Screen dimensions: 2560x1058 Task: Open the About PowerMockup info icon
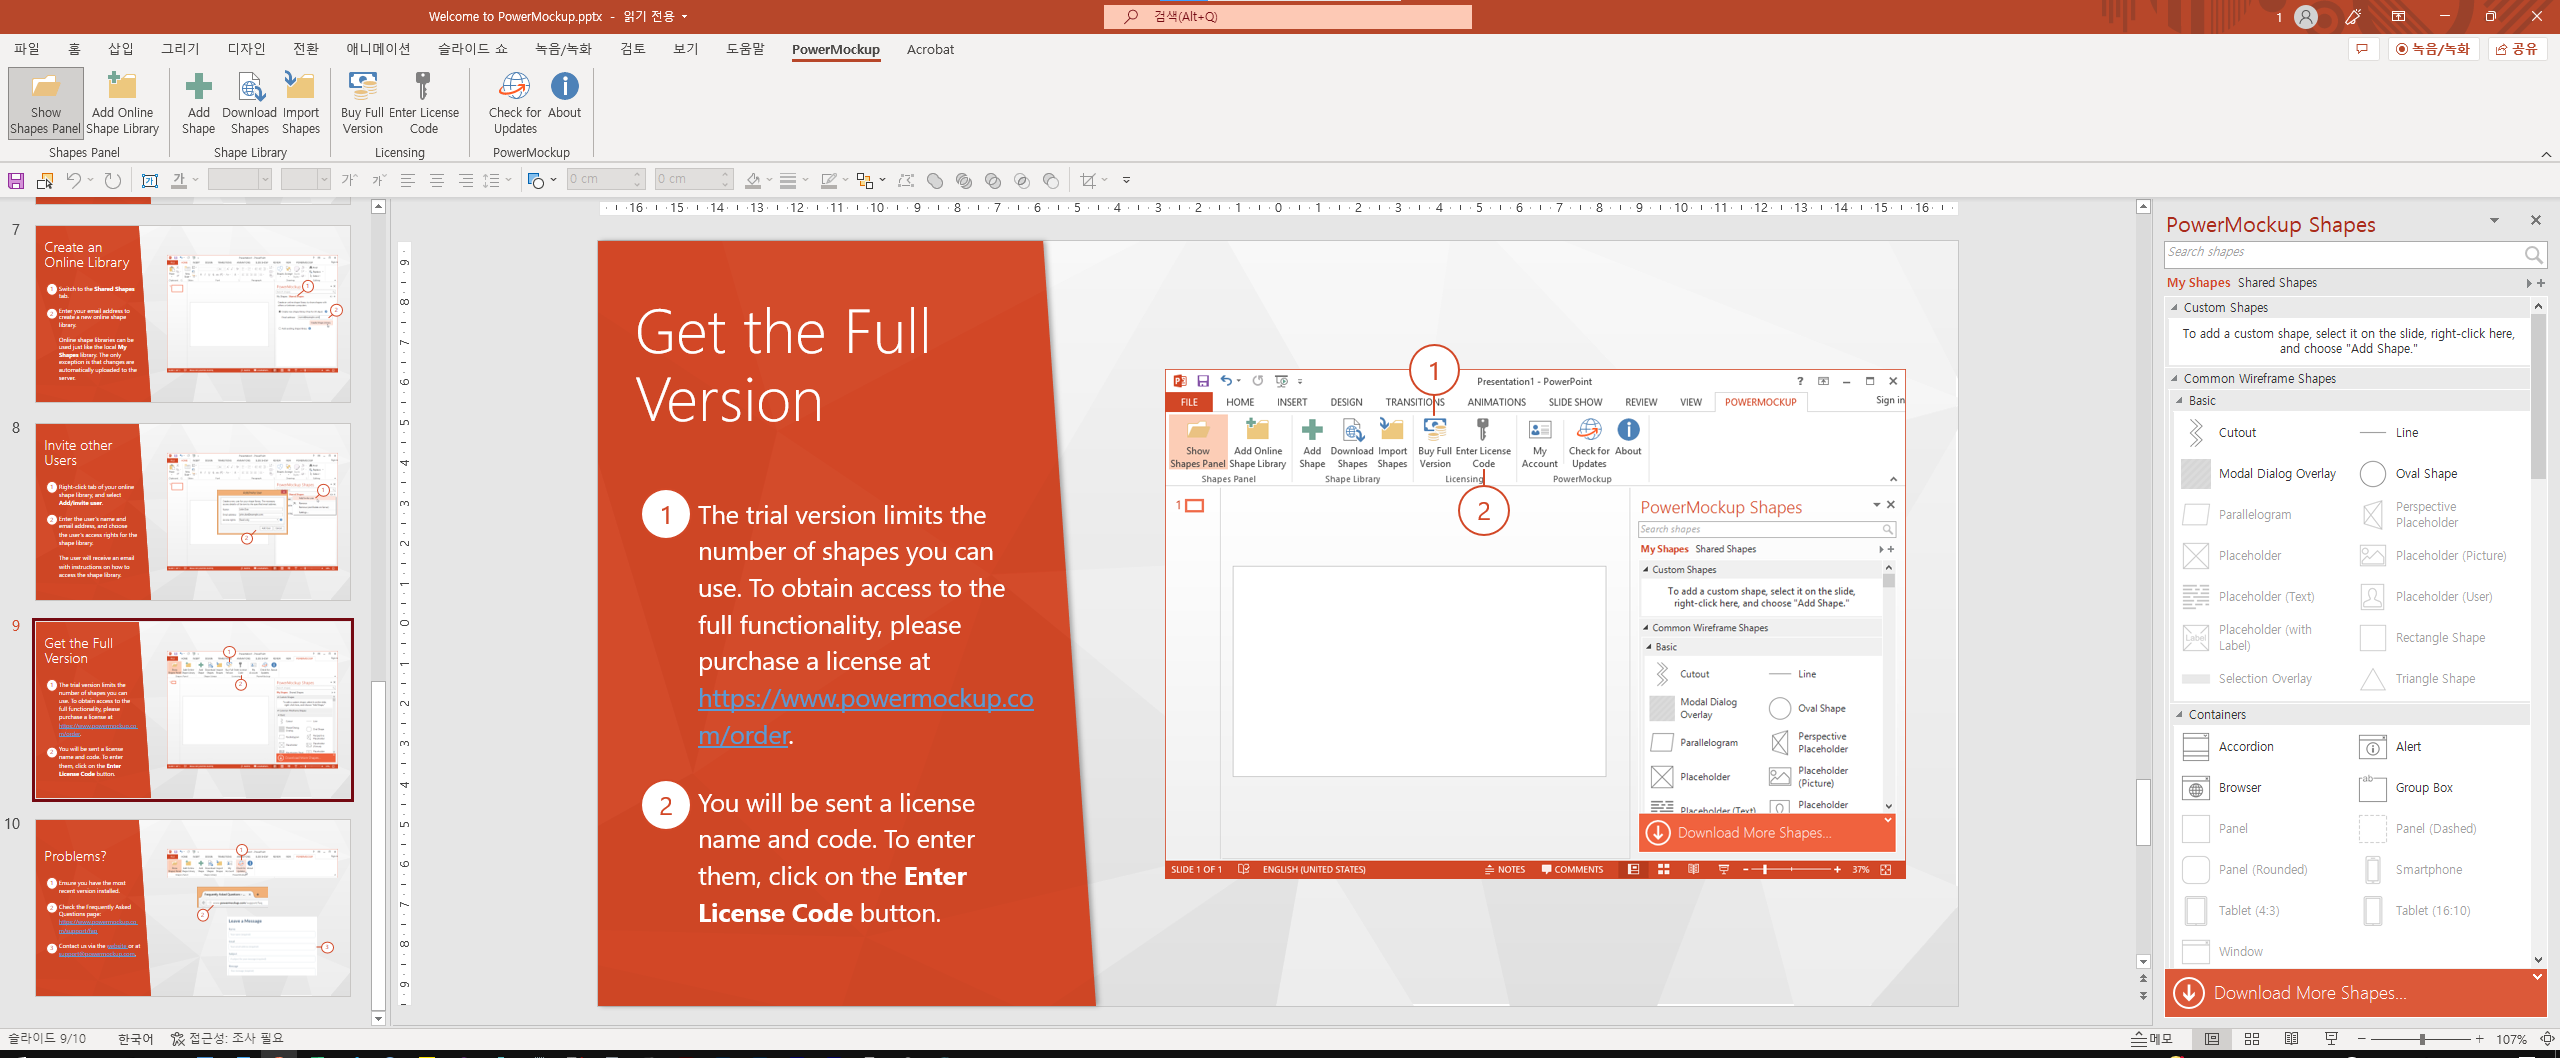tap(565, 86)
